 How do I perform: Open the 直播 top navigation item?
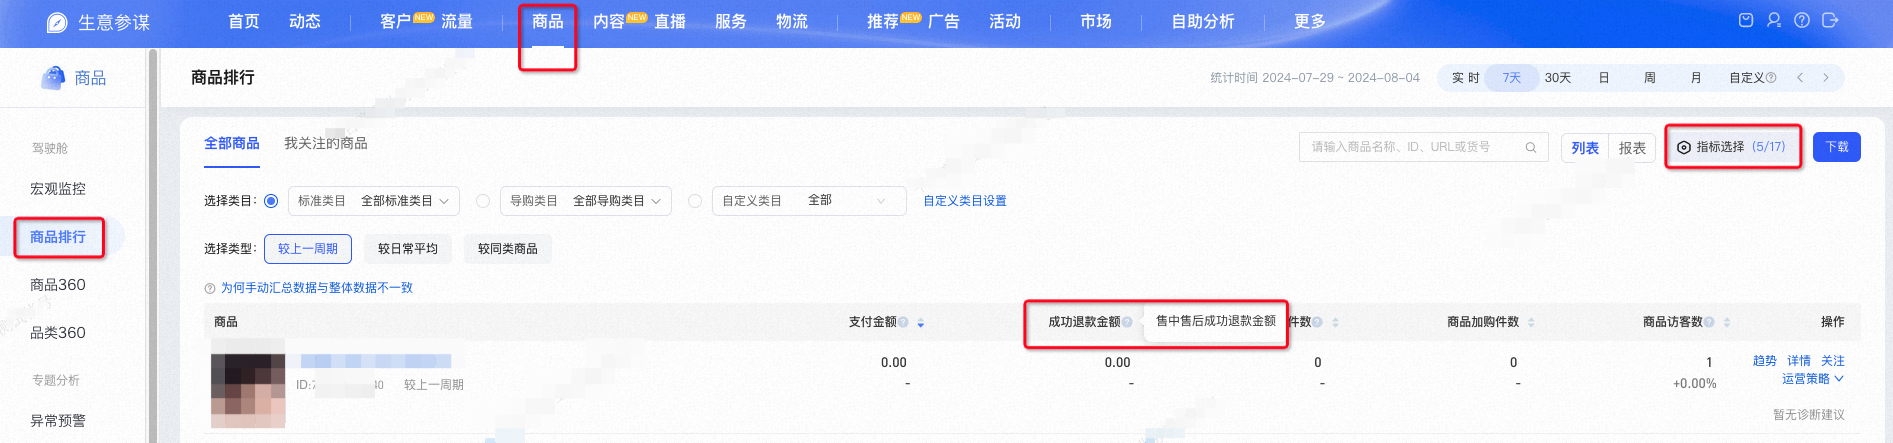670,22
